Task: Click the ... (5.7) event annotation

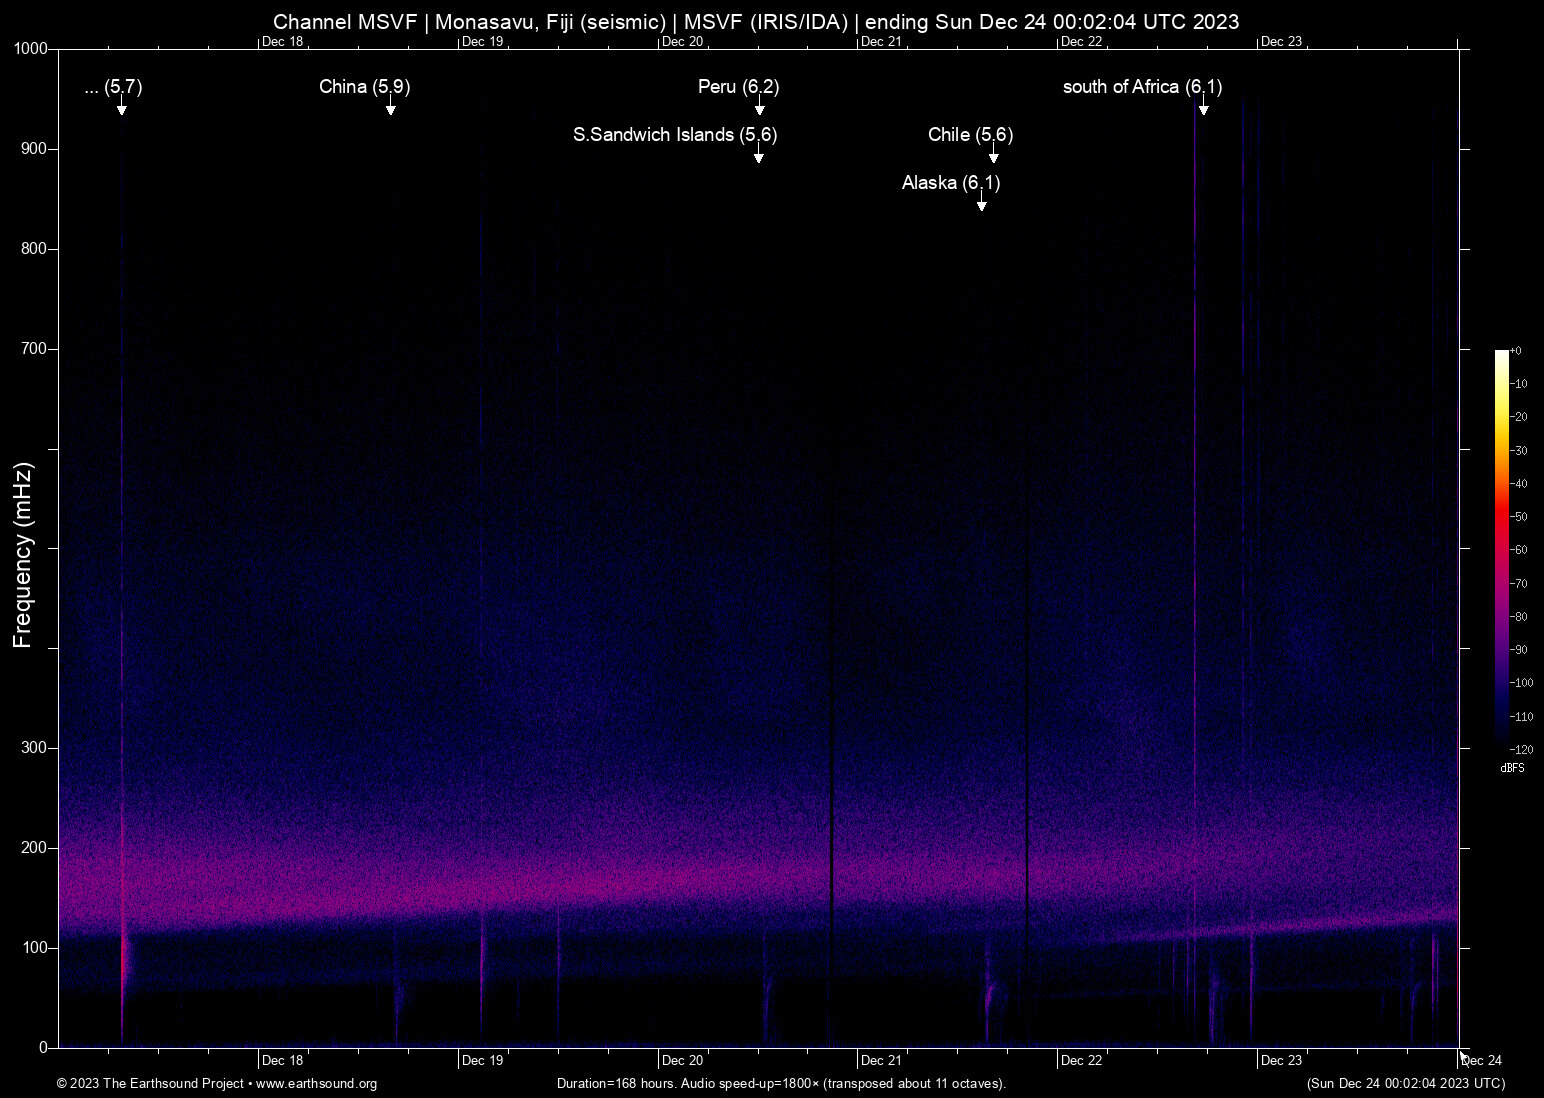Action: [113, 88]
